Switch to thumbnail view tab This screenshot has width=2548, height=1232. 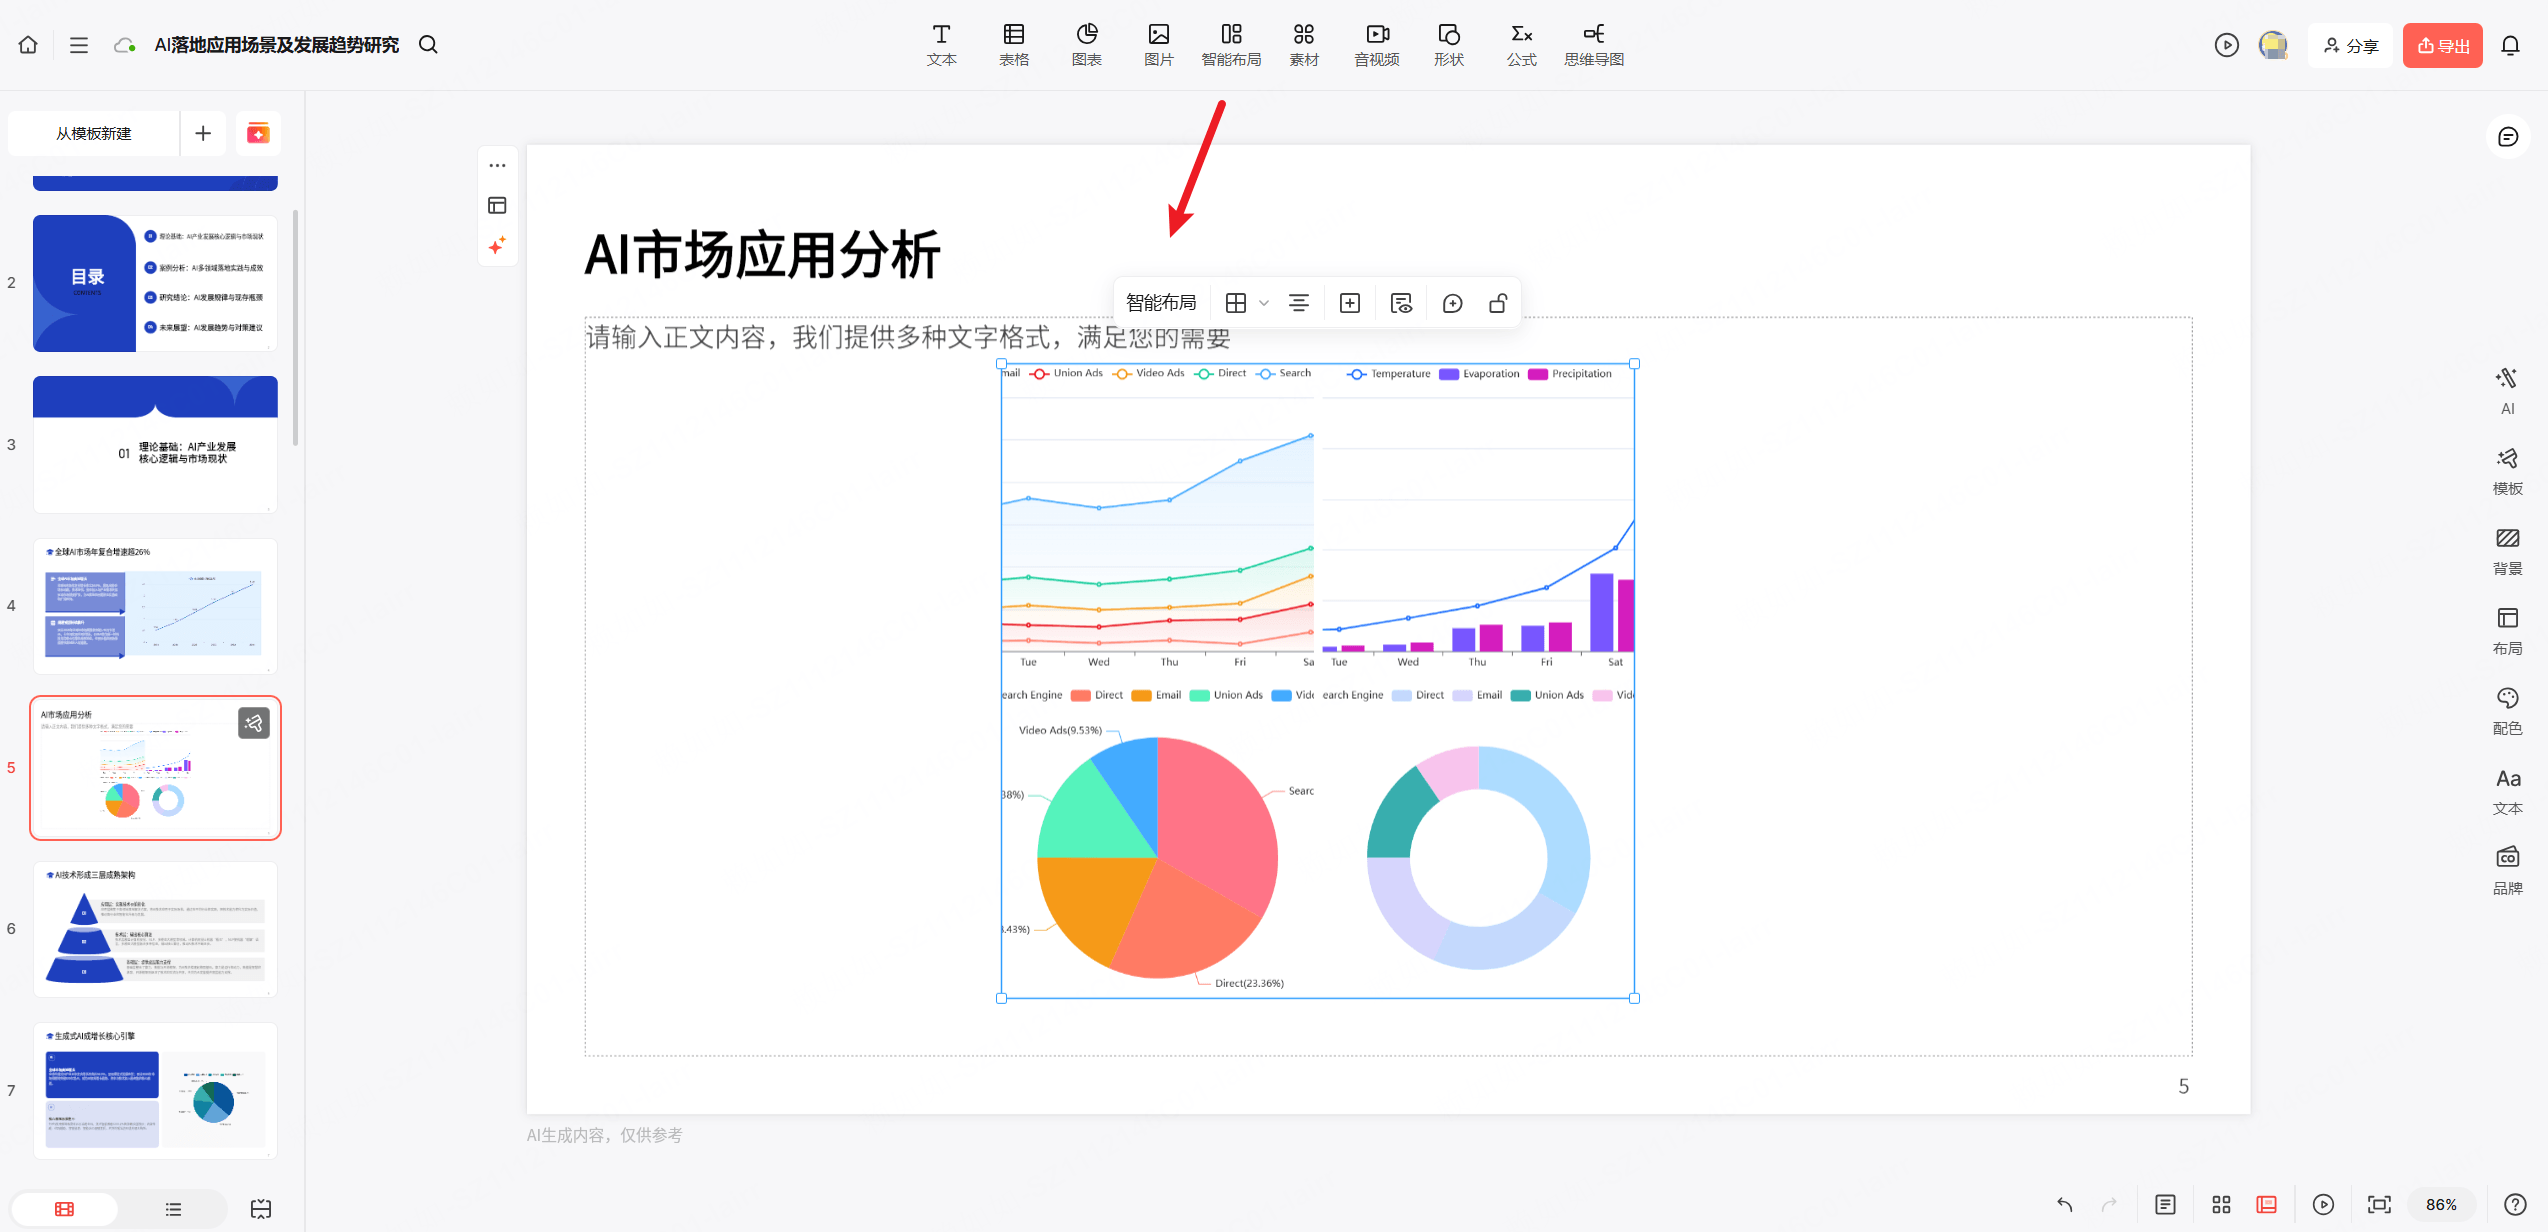(64, 1209)
